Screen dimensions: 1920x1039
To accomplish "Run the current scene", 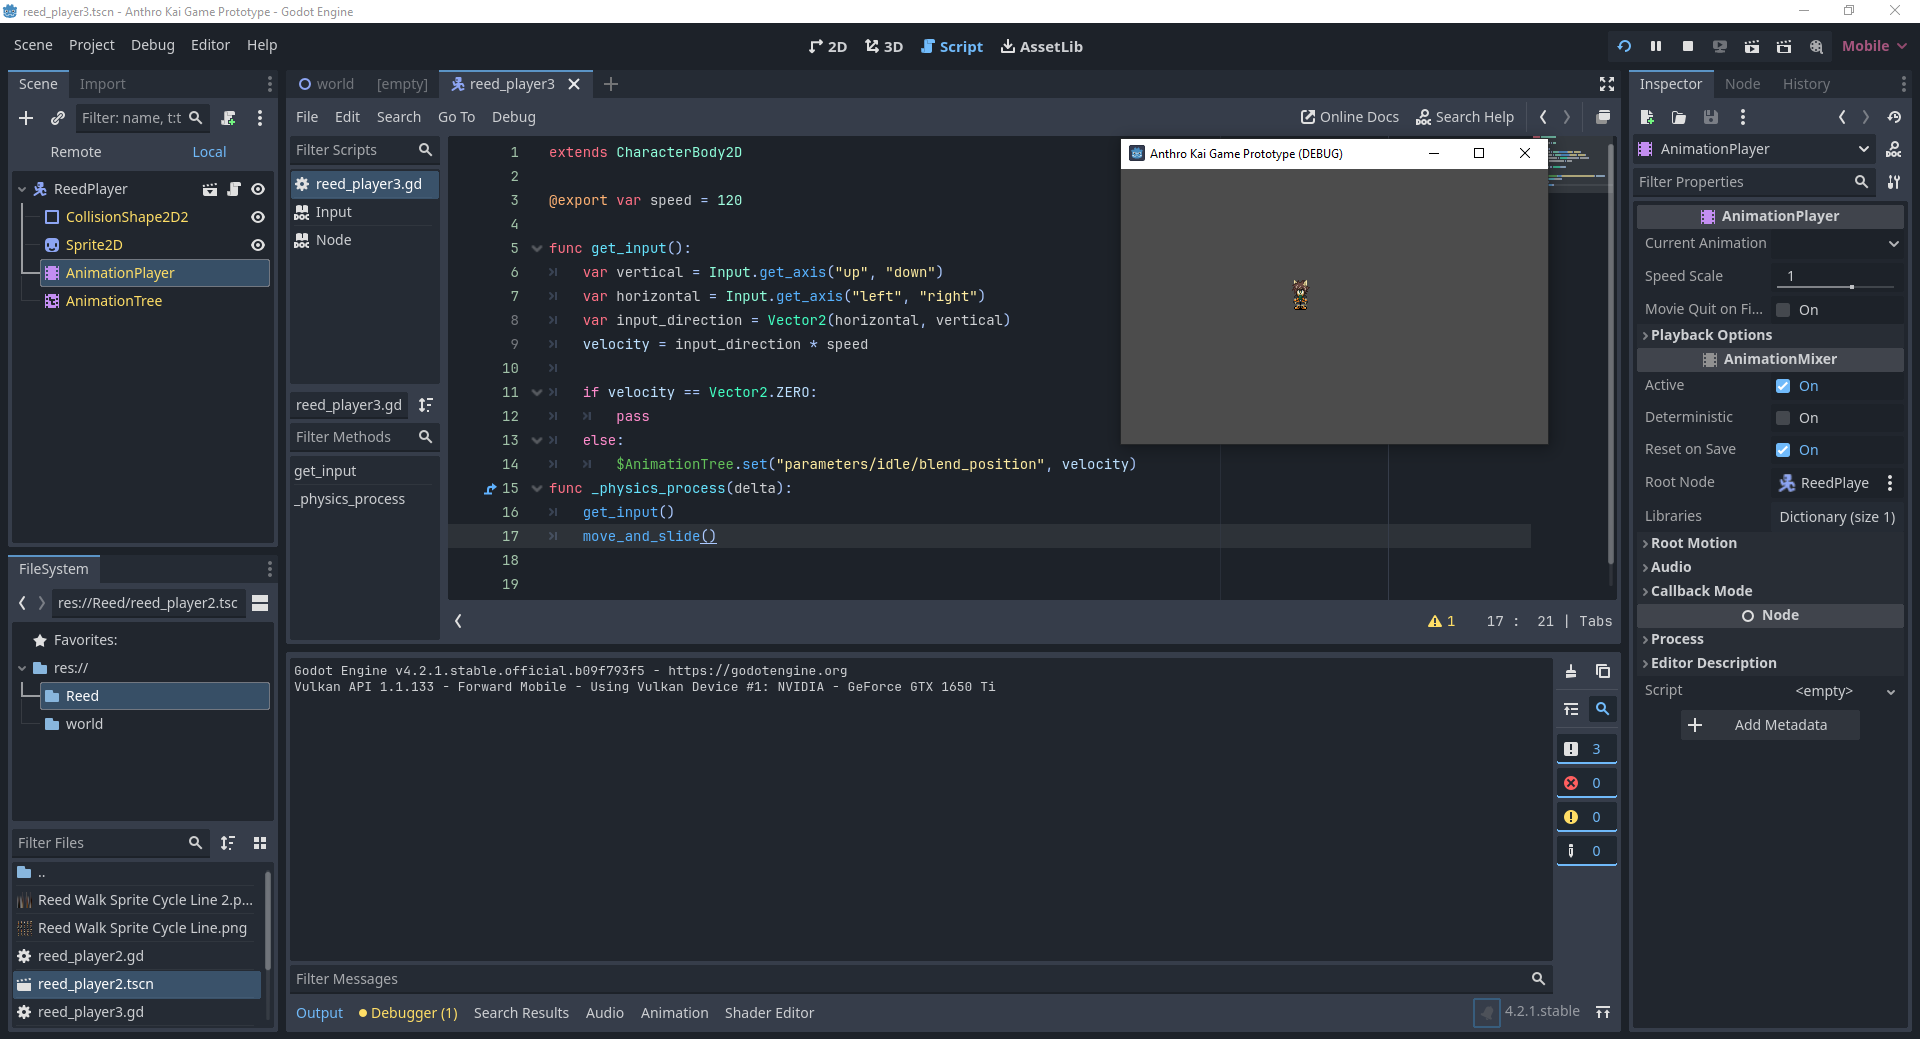I will [1752, 47].
